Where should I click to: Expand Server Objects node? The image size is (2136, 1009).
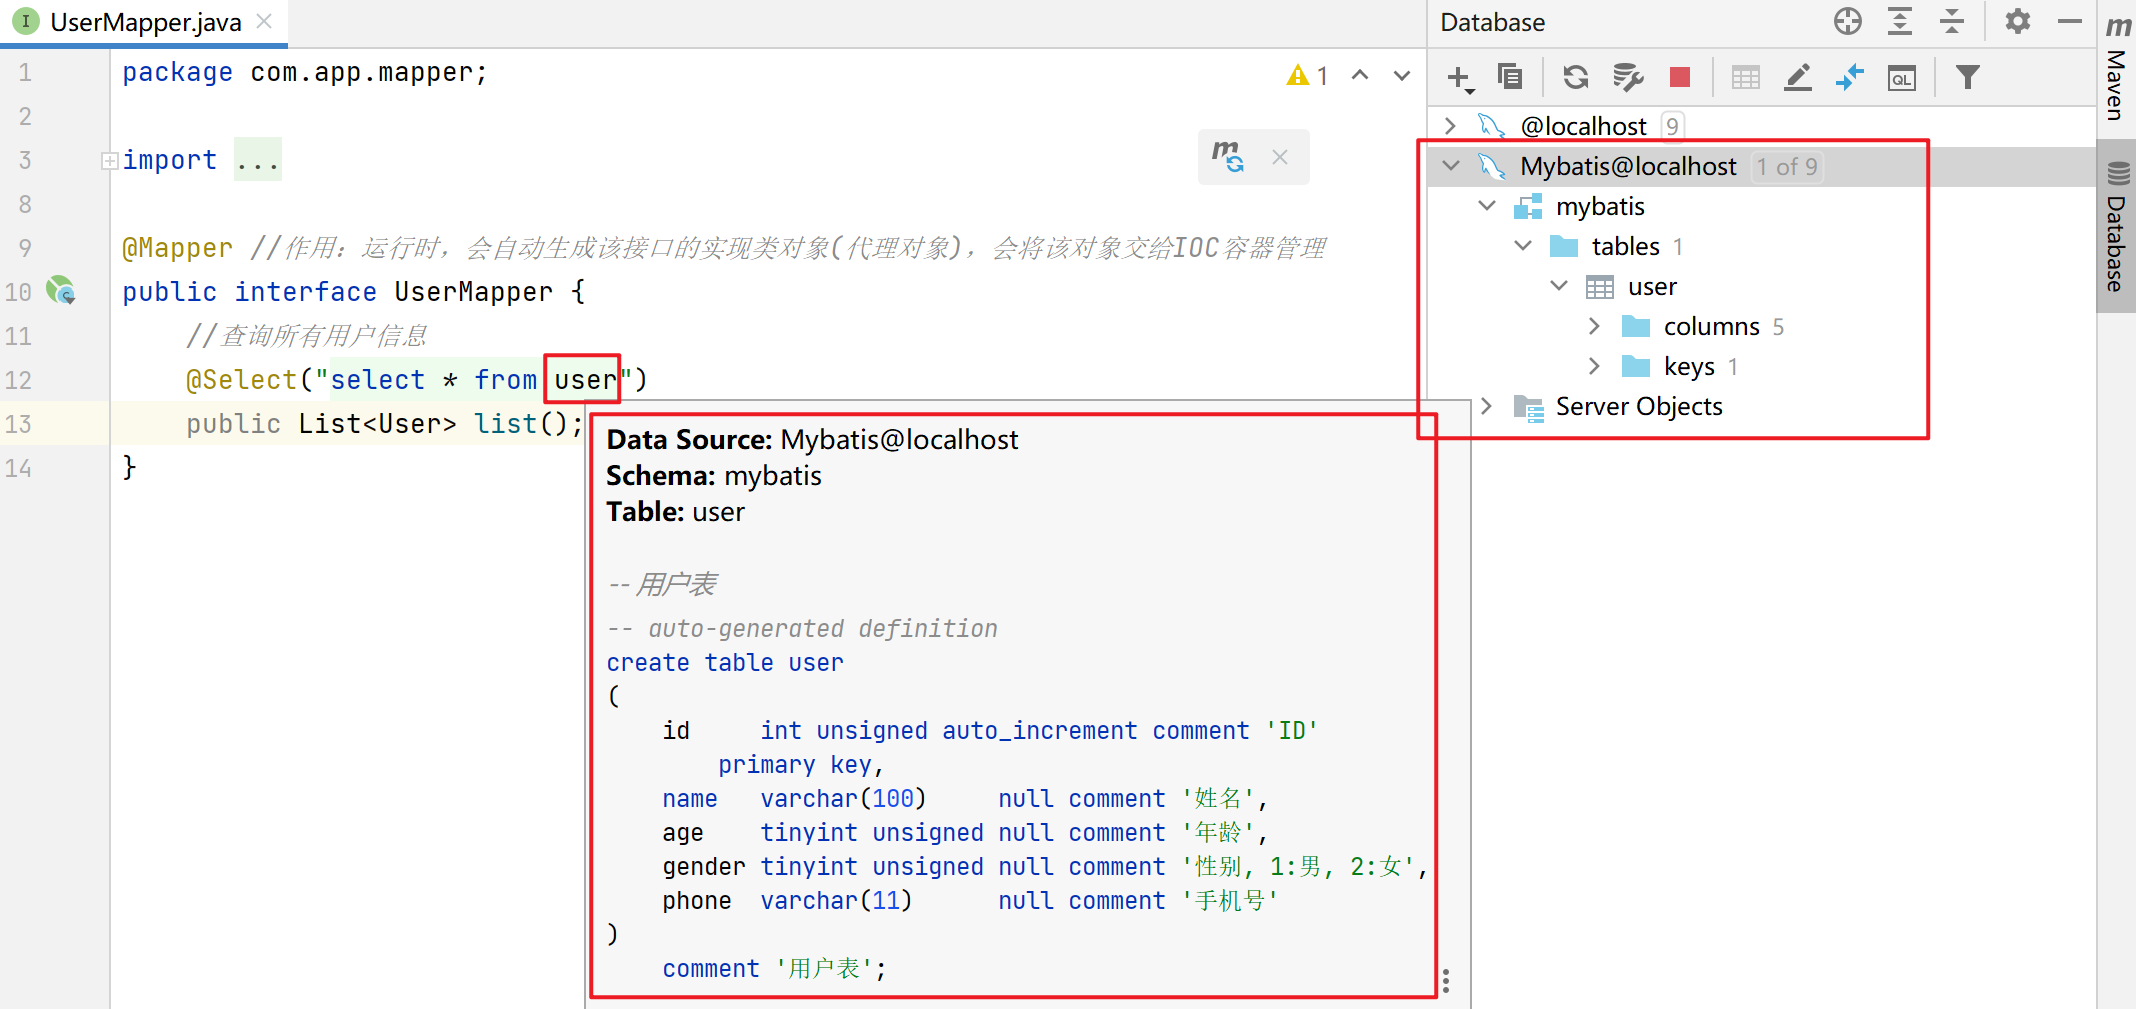click(x=1487, y=406)
